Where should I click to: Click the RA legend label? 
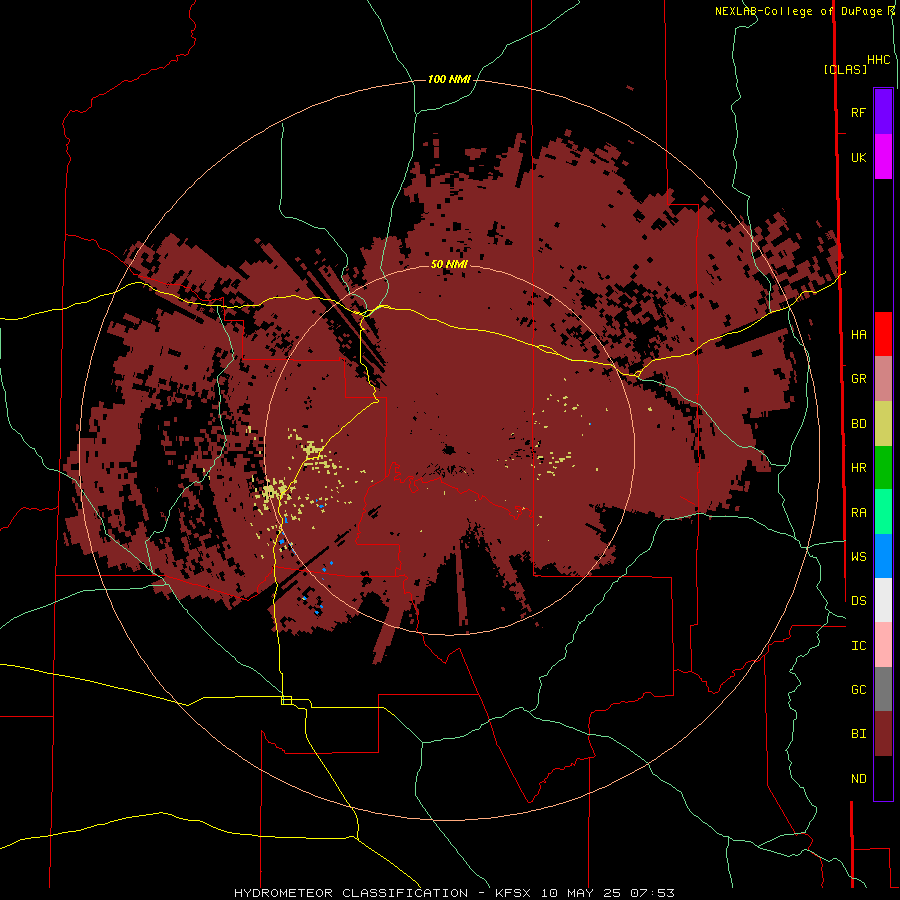tap(858, 513)
